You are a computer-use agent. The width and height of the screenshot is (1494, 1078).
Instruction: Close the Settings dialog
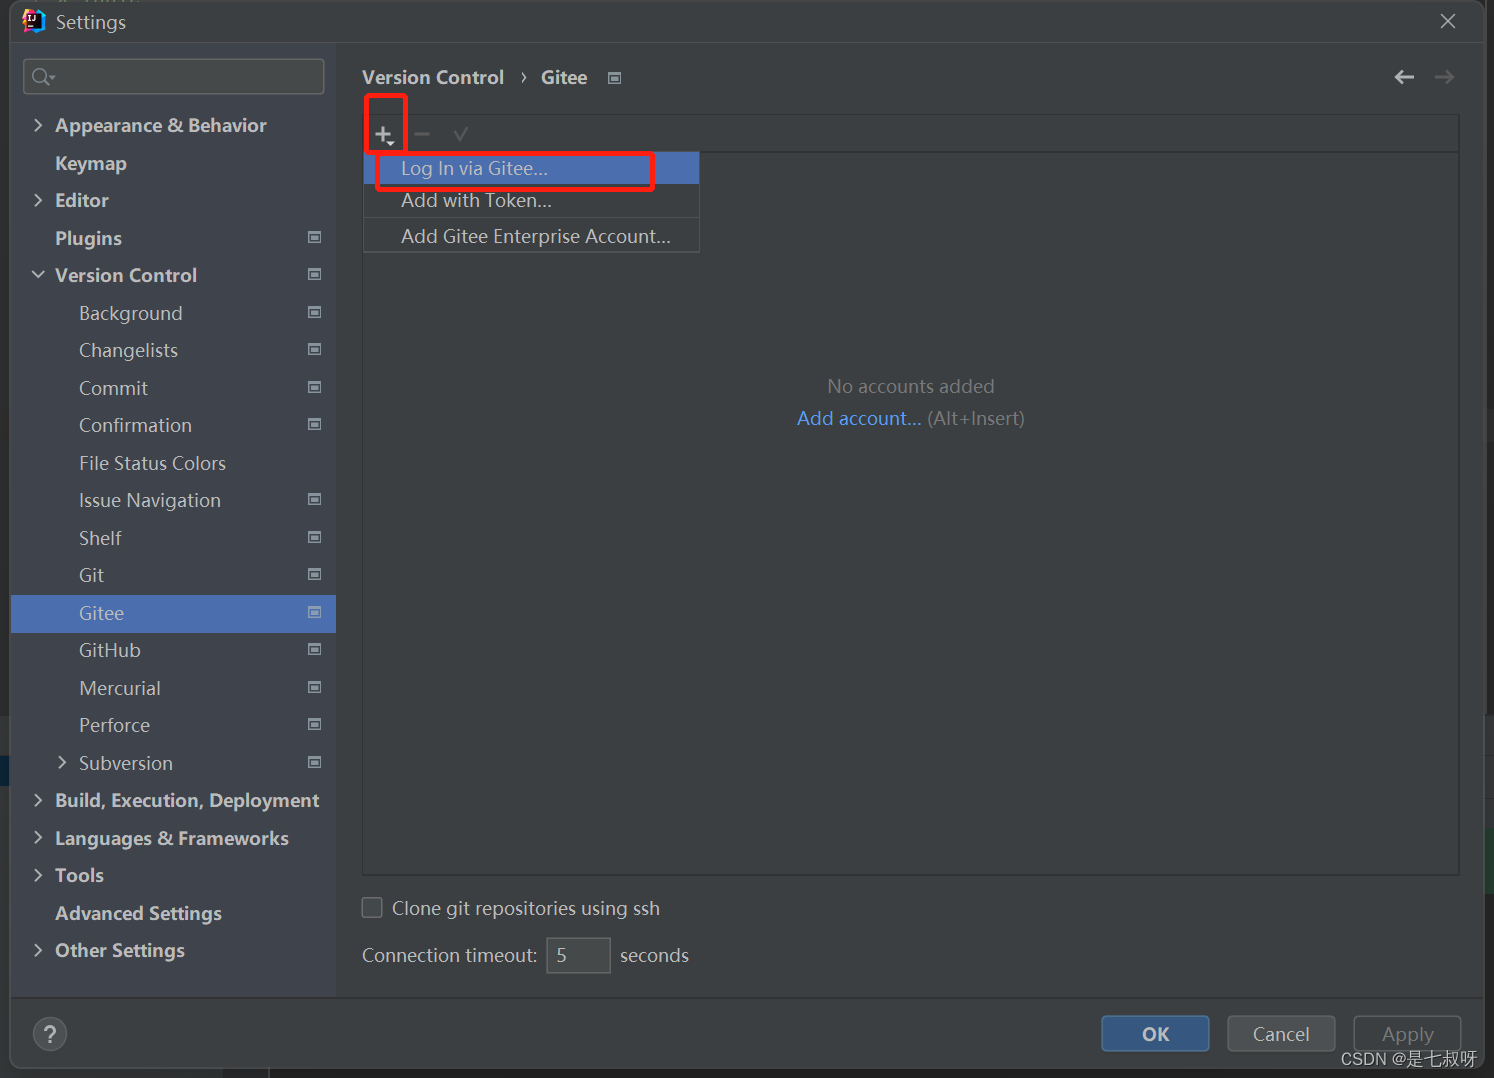click(x=1448, y=21)
